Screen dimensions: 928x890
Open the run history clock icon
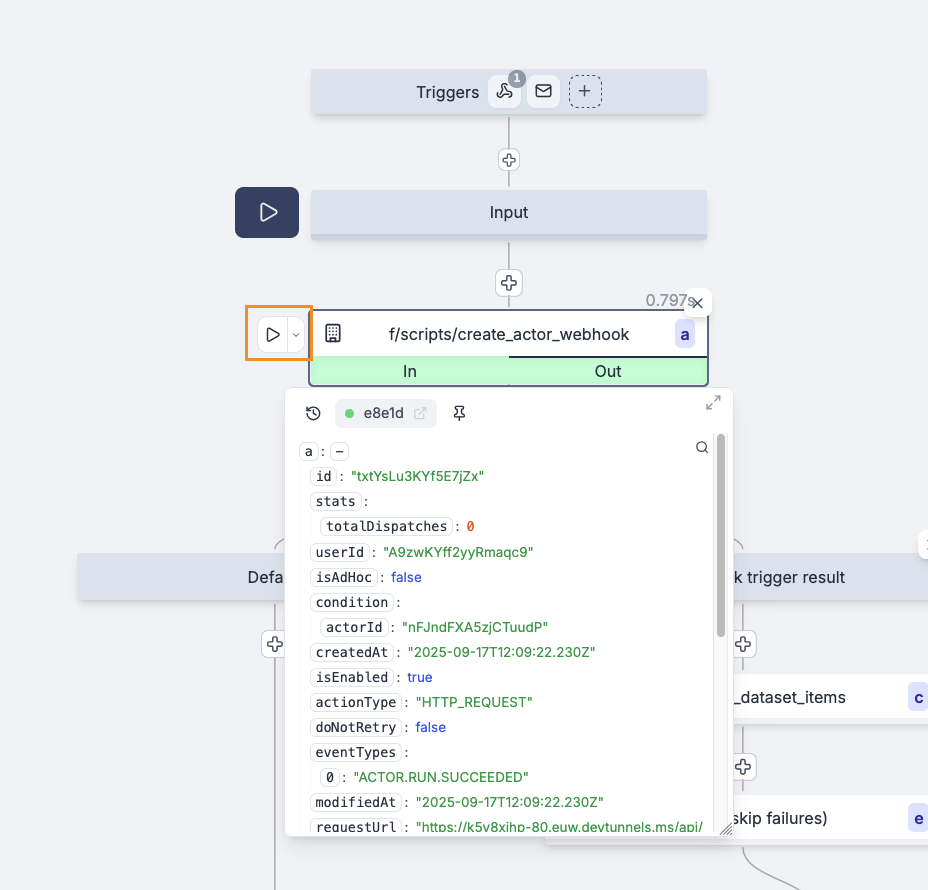[x=313, y=413]
